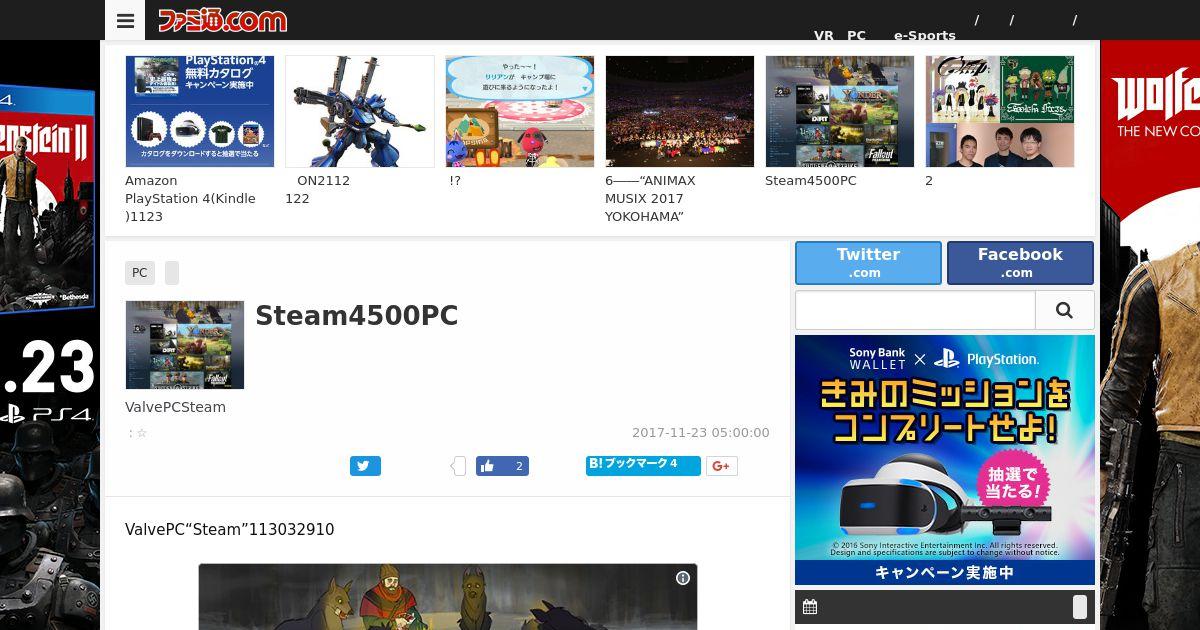The width and height of the screenshot is (1200, 630).
Task: Open the e-Sports navigation link
Action: (925, 35)
